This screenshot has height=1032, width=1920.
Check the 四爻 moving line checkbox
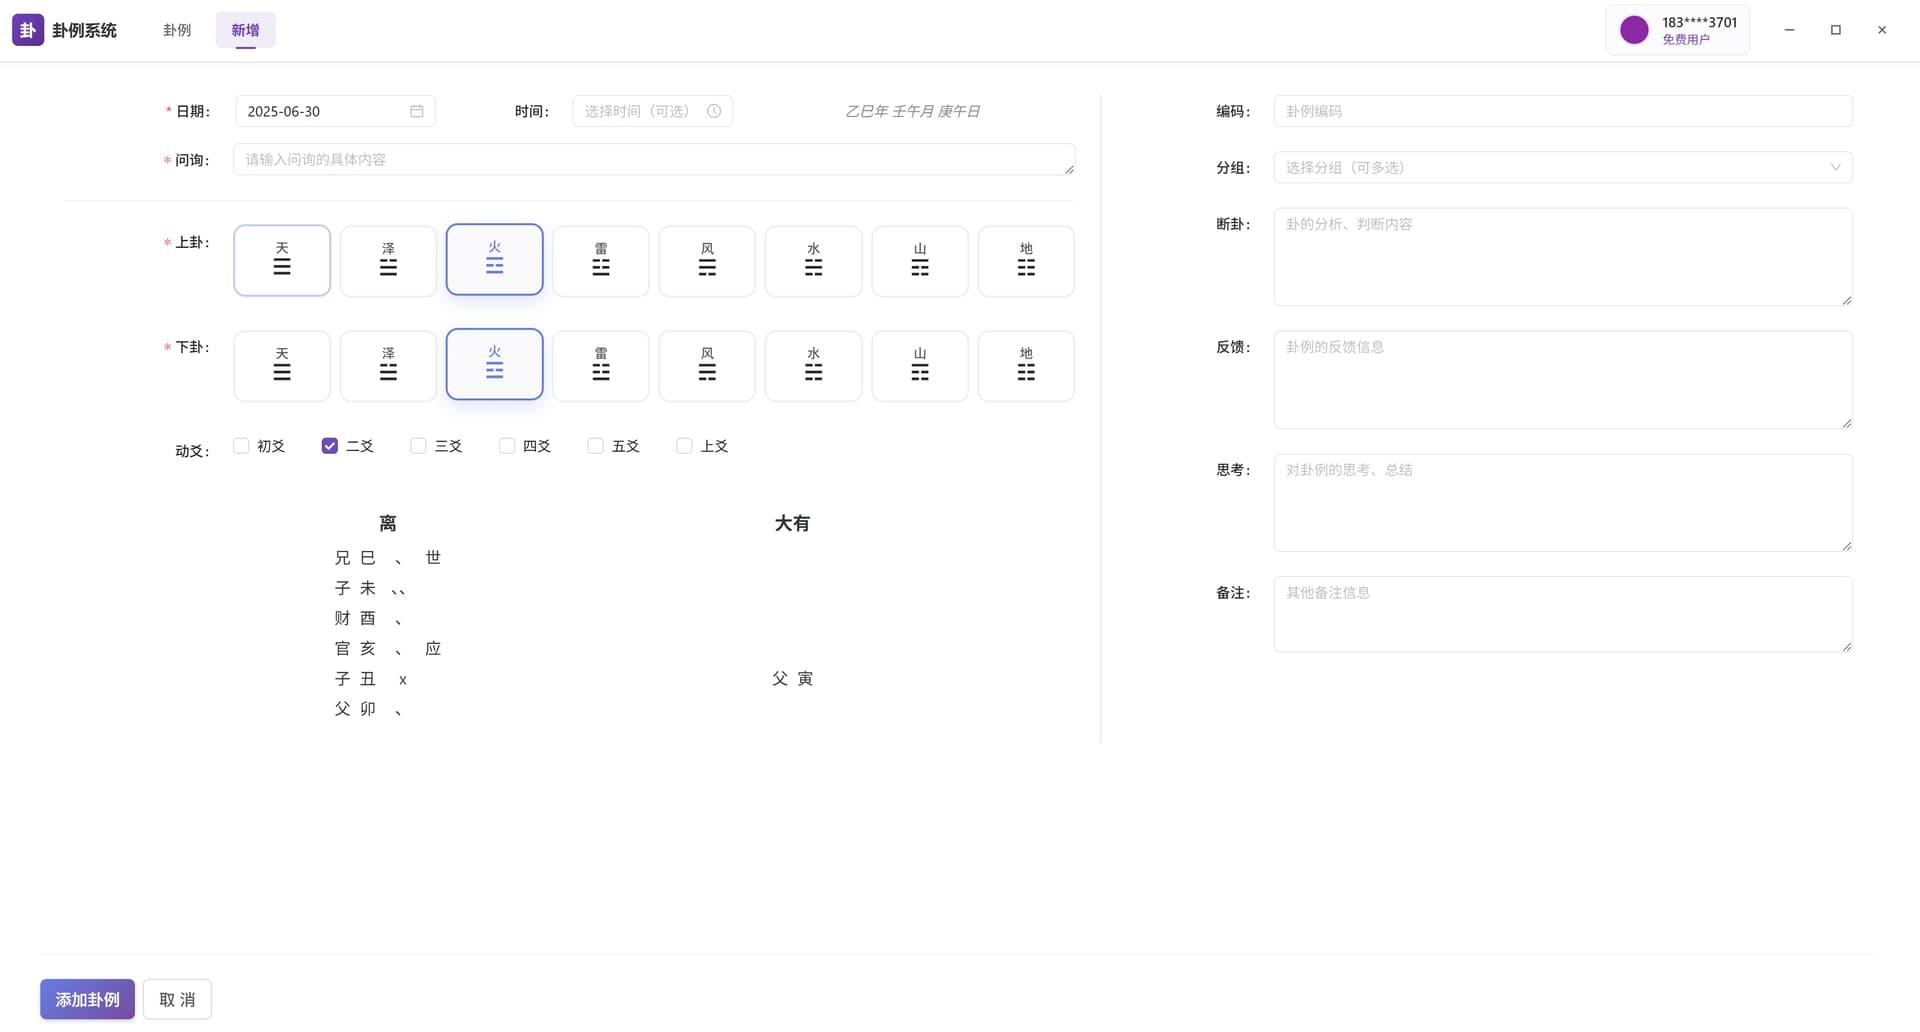tap(507, 446)
